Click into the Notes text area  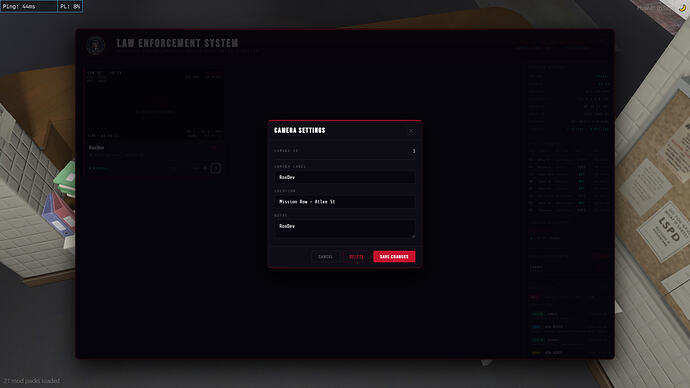click(345, 229)
